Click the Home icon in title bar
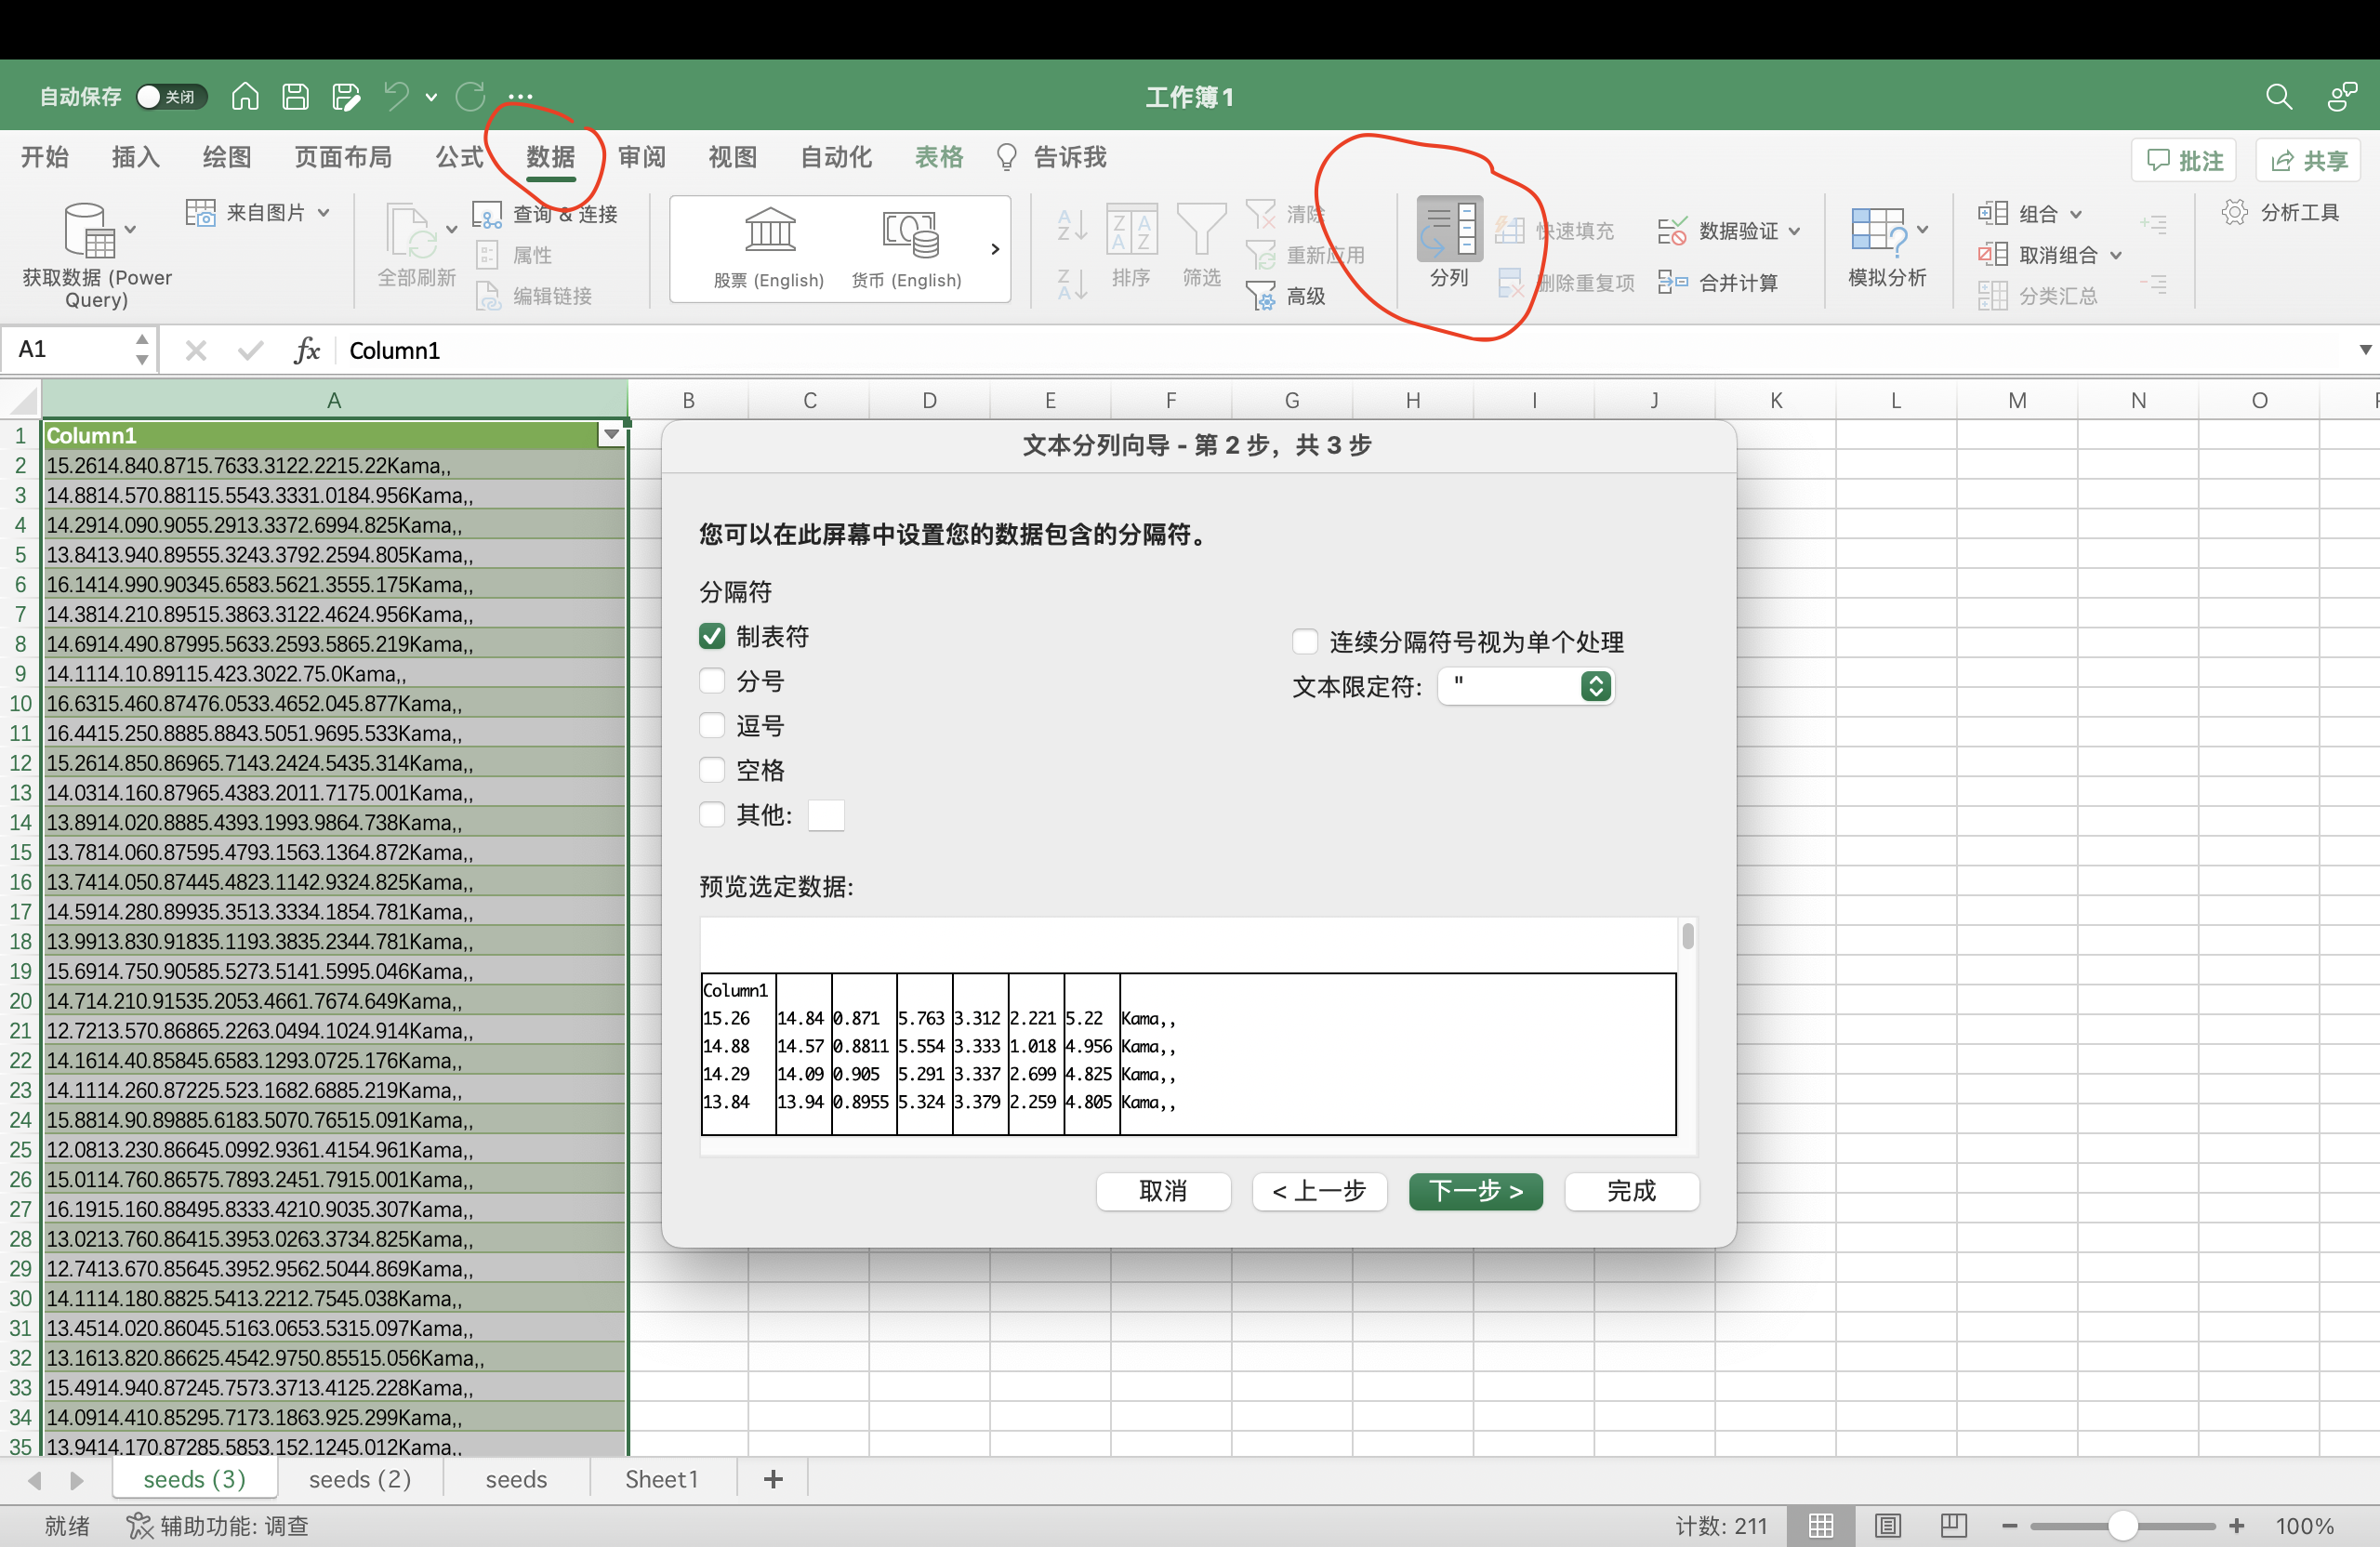 245,97
